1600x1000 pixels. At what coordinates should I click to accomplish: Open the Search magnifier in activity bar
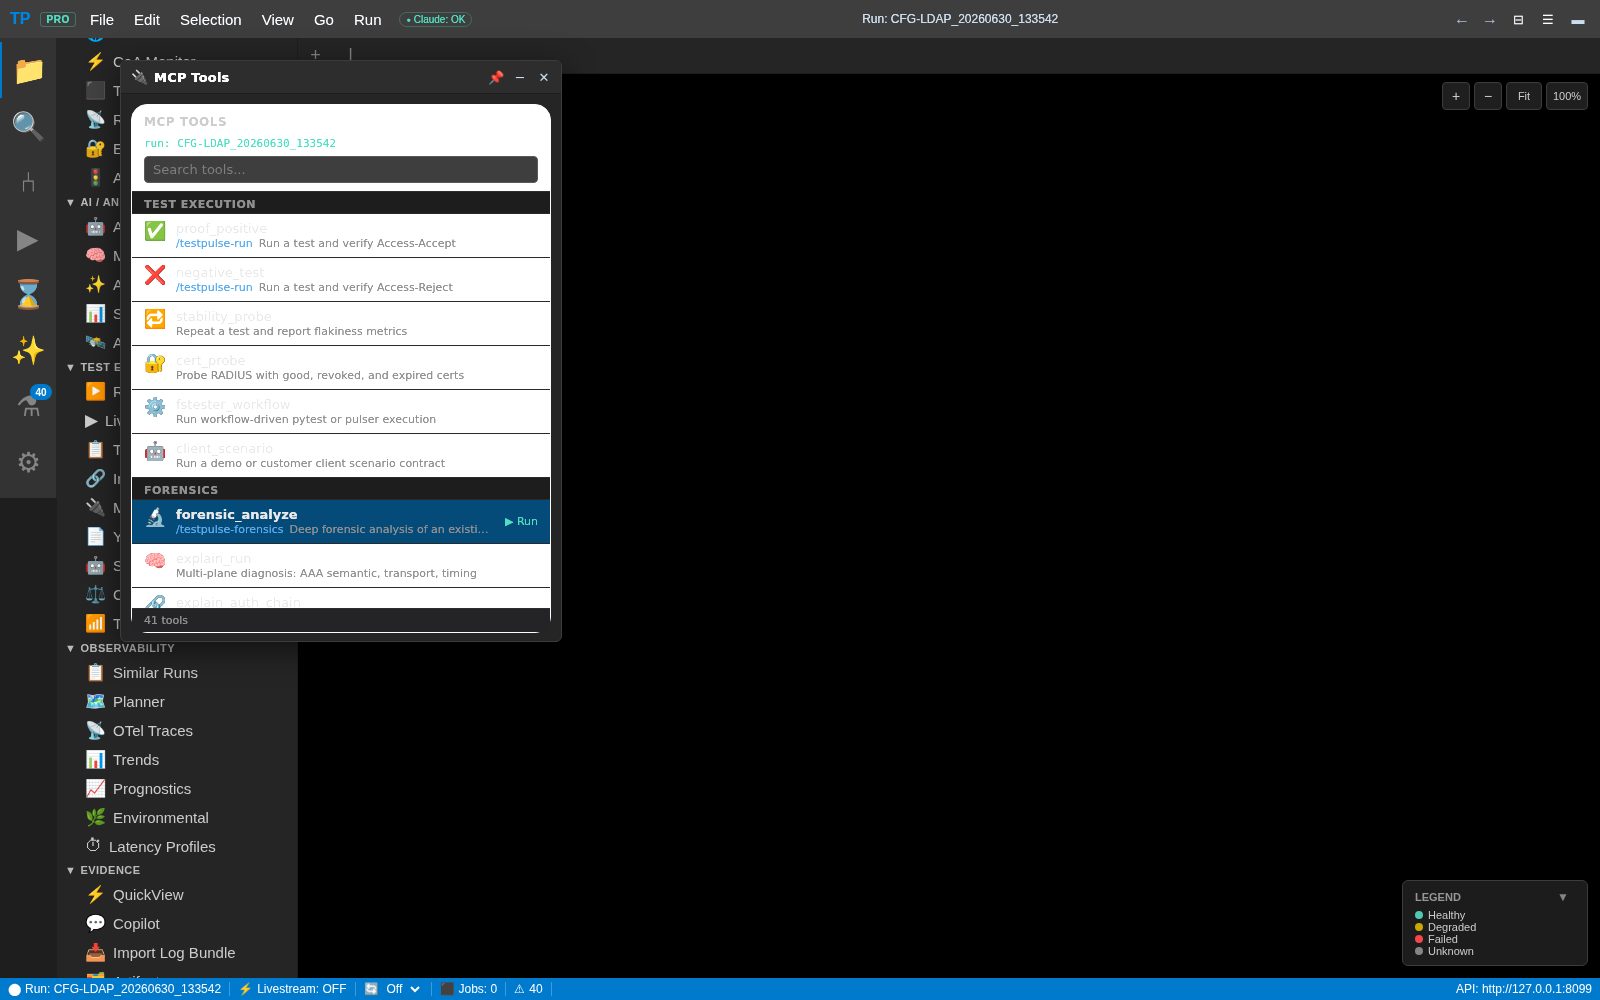point(28,126)
